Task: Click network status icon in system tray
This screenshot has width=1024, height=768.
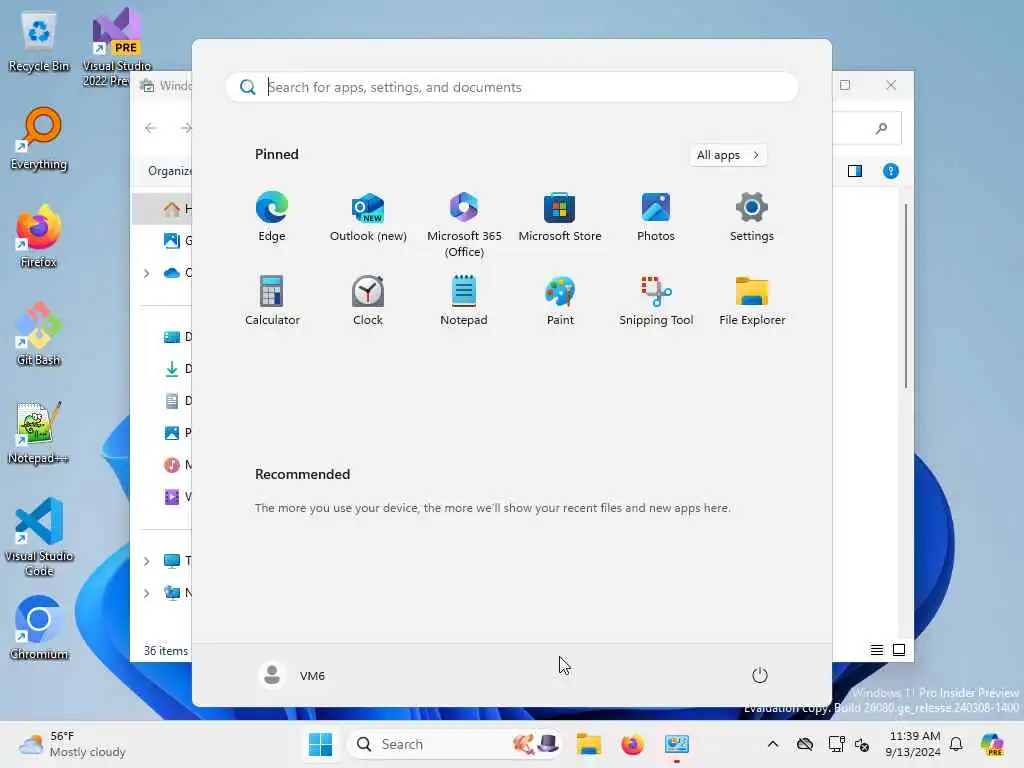Action: pyautogui.click(x=837, y=744)
